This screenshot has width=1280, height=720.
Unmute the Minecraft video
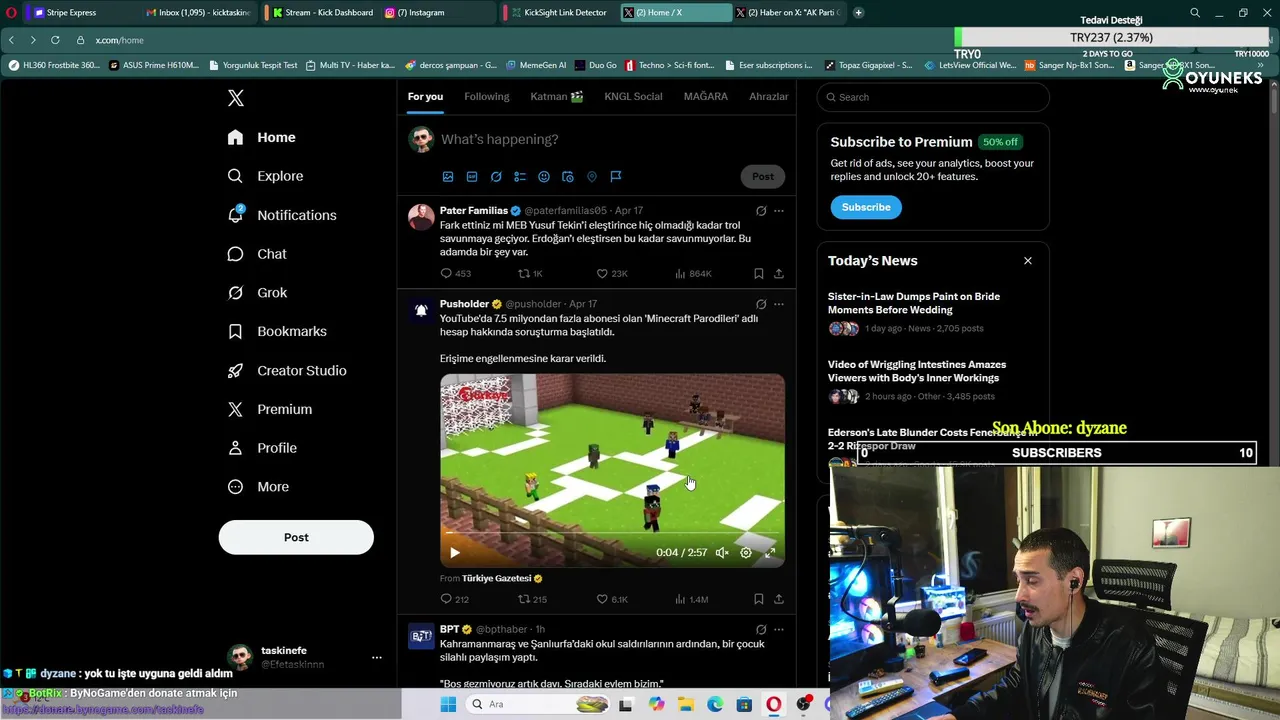[x=722, y=553]
